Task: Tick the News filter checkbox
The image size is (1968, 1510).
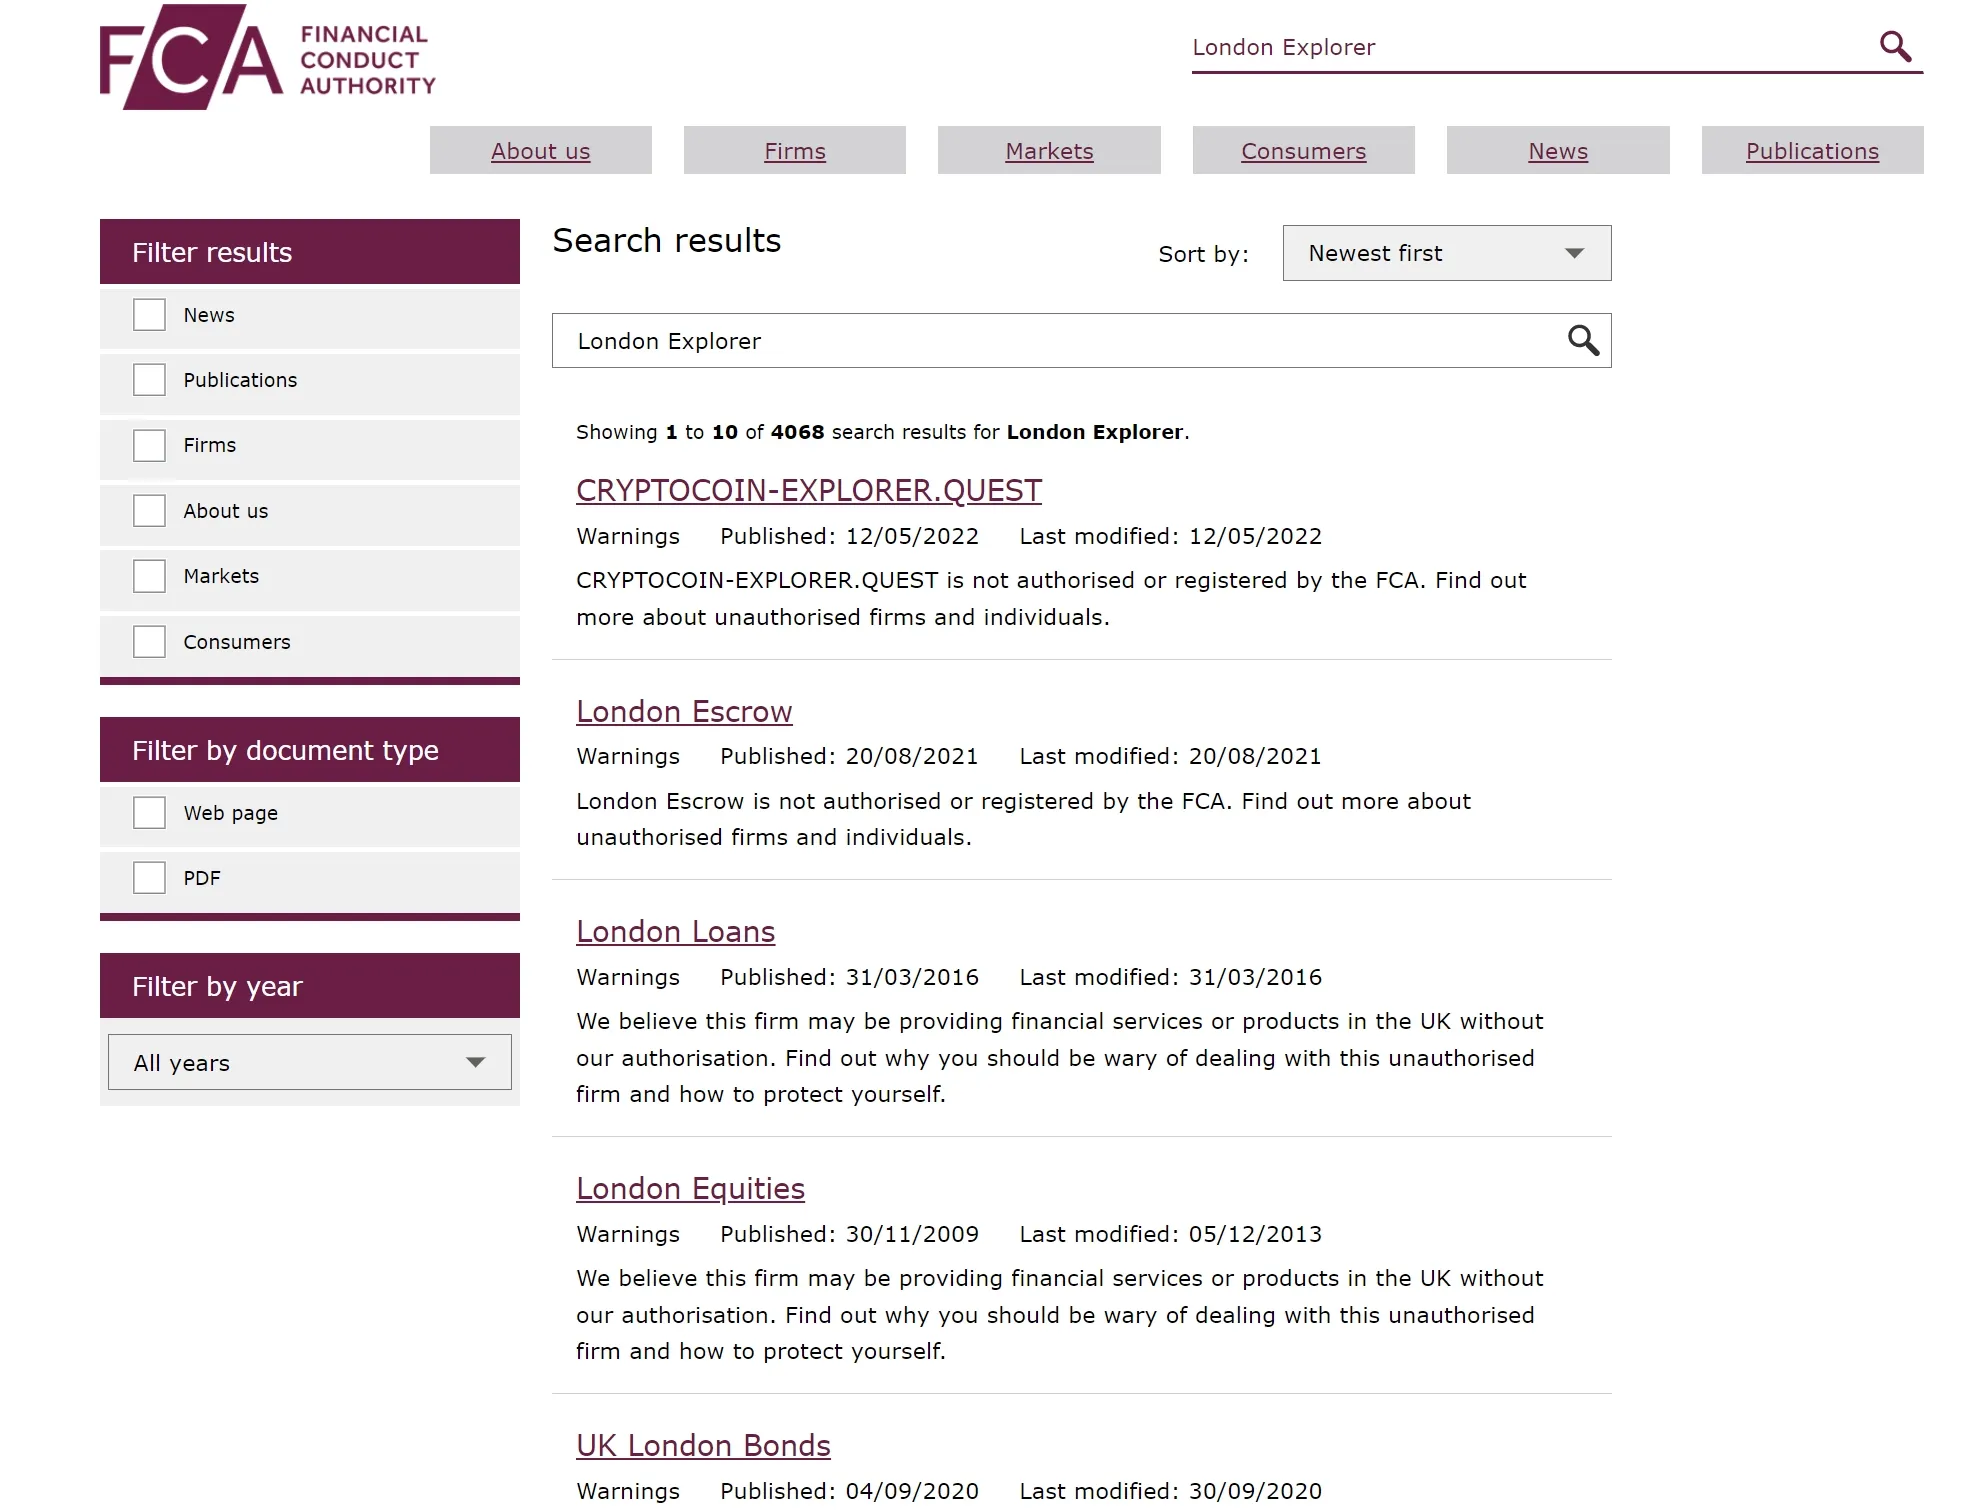Action: 149,315
